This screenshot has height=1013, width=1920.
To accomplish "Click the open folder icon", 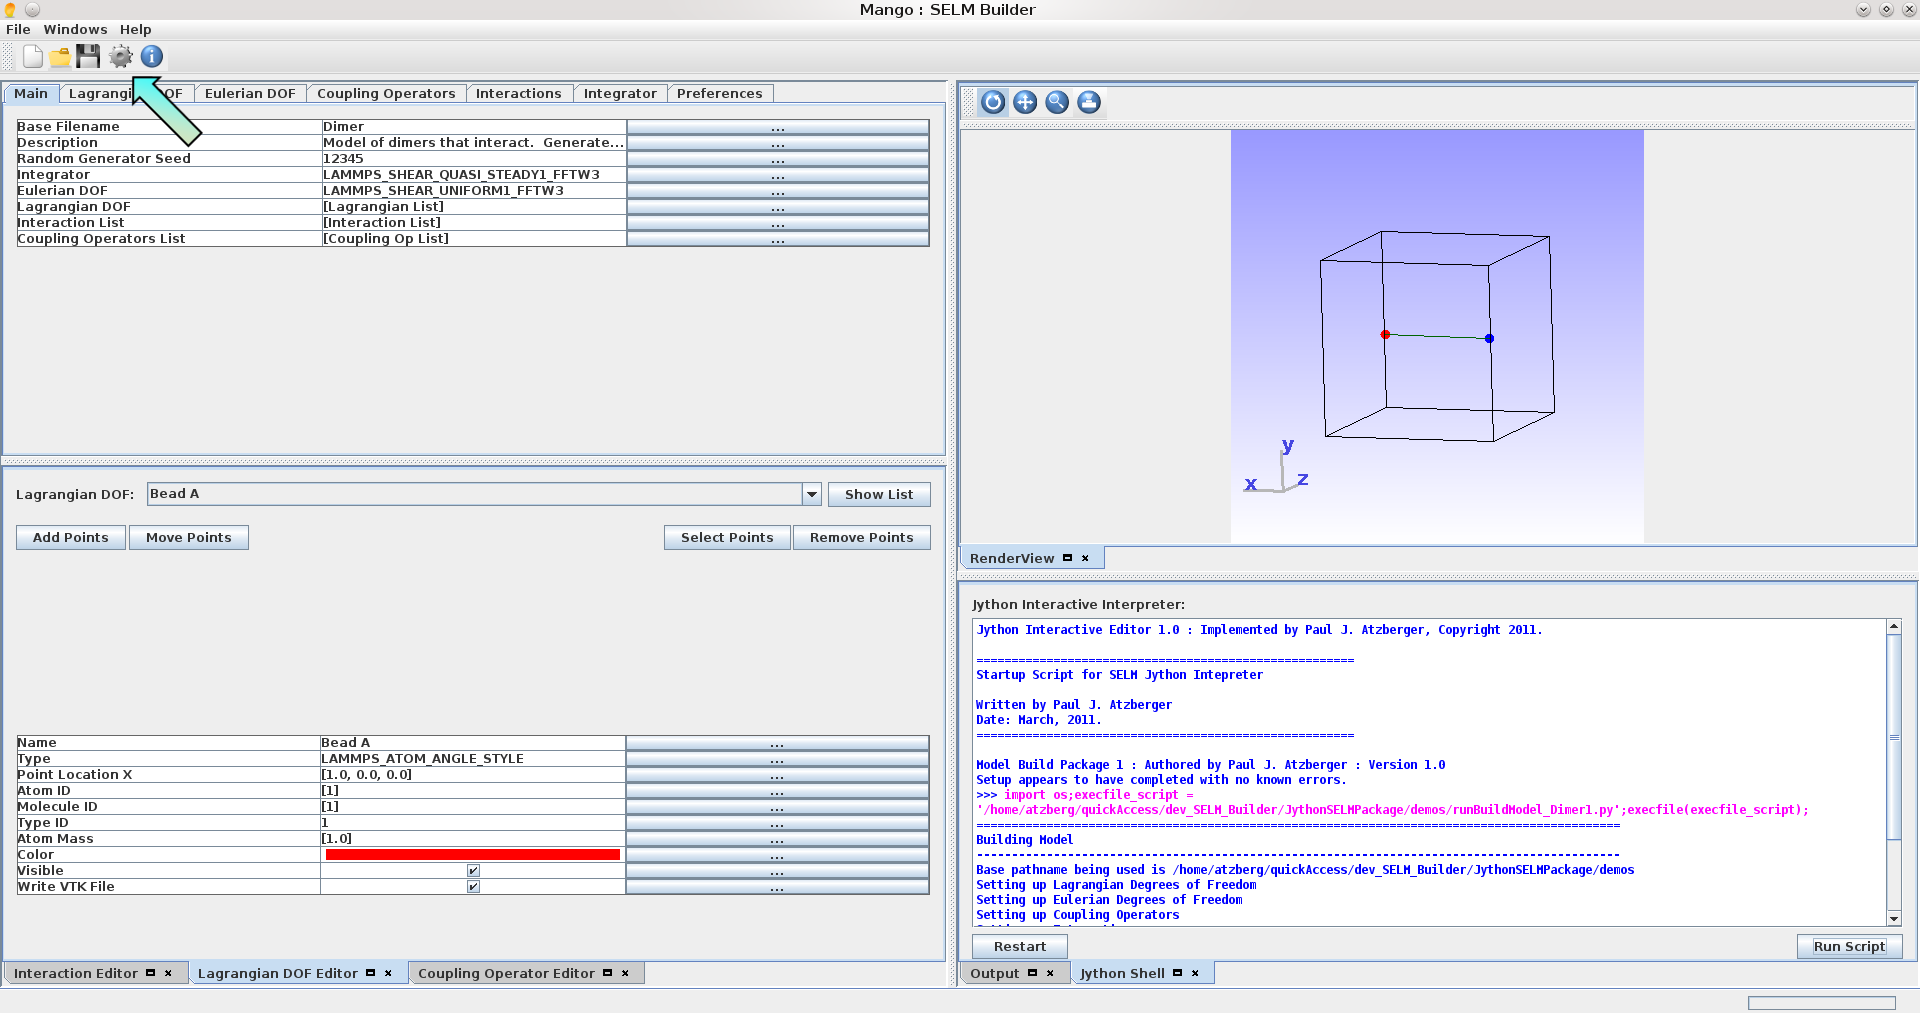I will 60,57.
